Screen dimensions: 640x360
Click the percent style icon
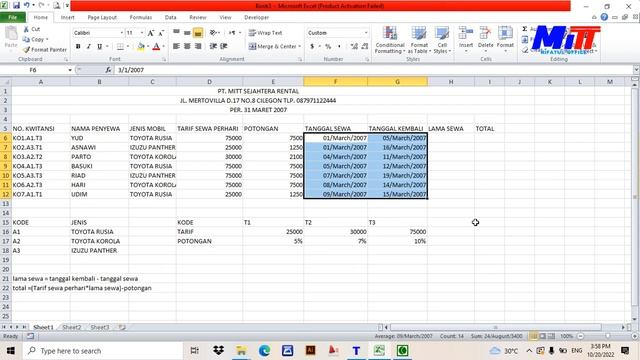click(x=328, y=47)
